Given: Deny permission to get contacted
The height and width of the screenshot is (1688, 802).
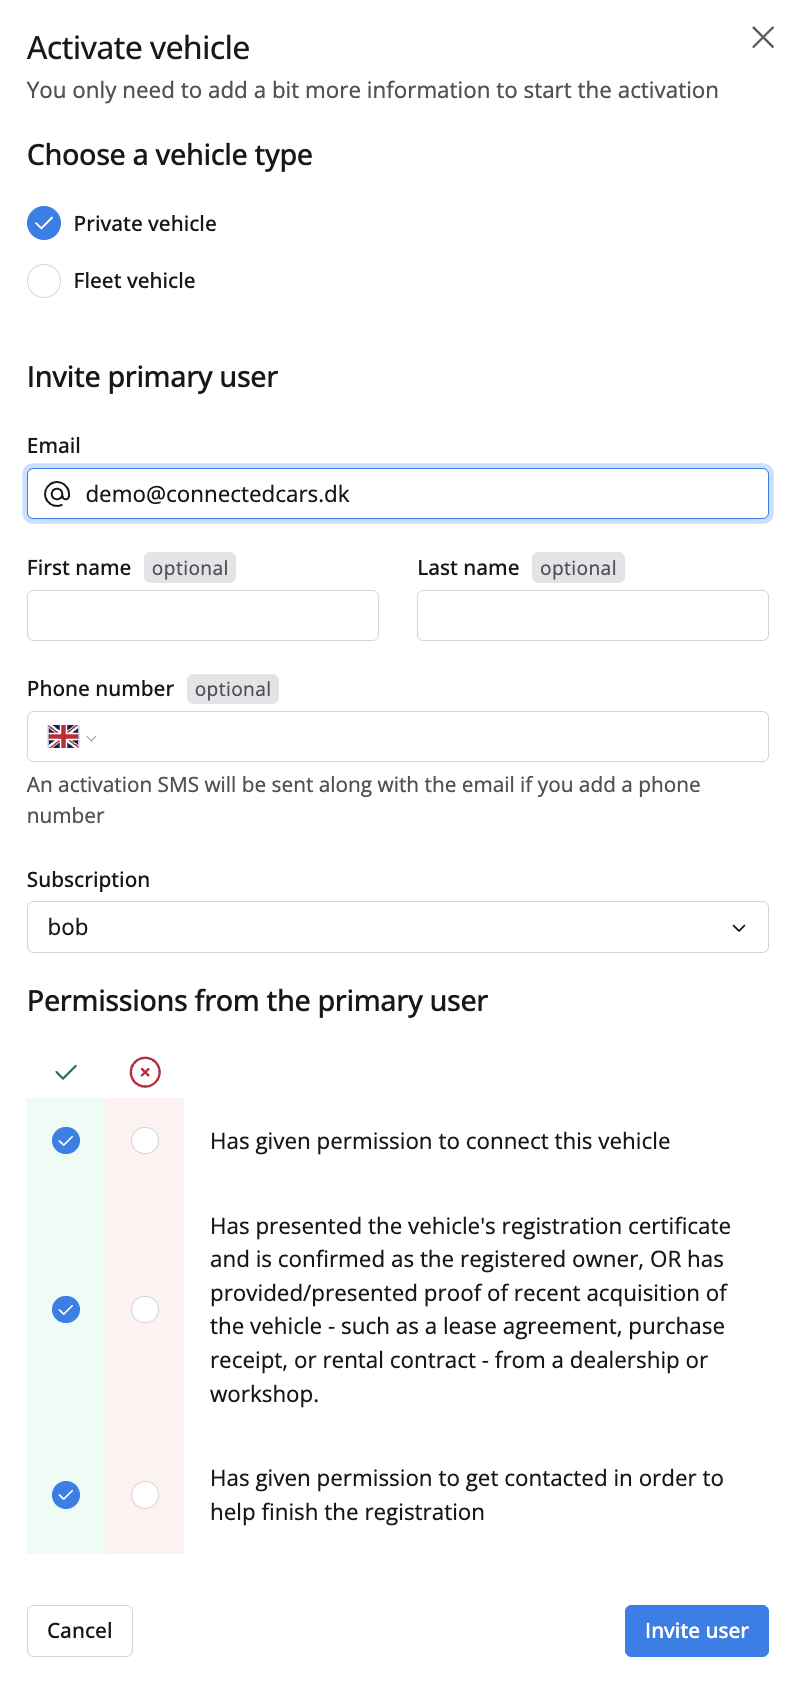Looking at the screenshot, I should click(x=145, y=1495).
